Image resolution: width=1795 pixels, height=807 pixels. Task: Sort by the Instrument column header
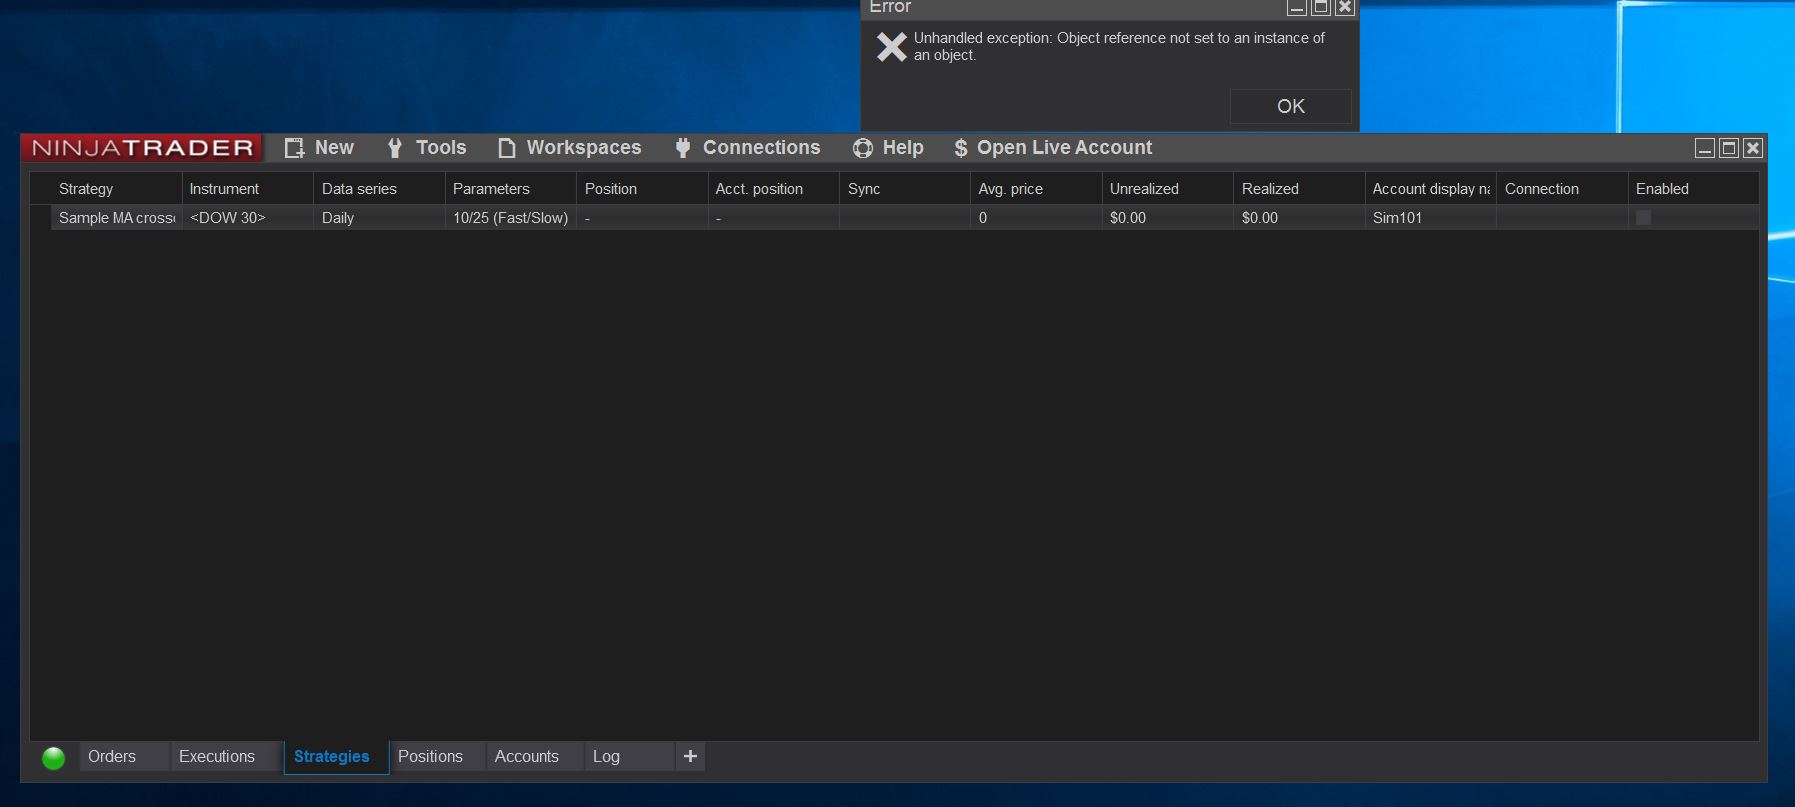point(248,188)
